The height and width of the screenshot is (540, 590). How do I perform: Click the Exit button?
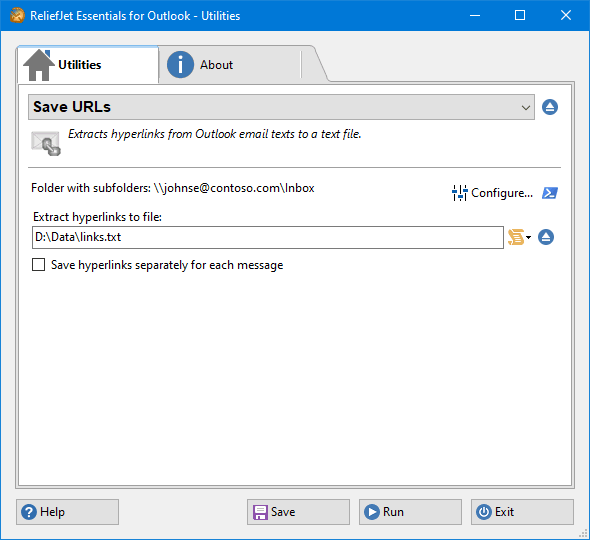pos(522,512)
